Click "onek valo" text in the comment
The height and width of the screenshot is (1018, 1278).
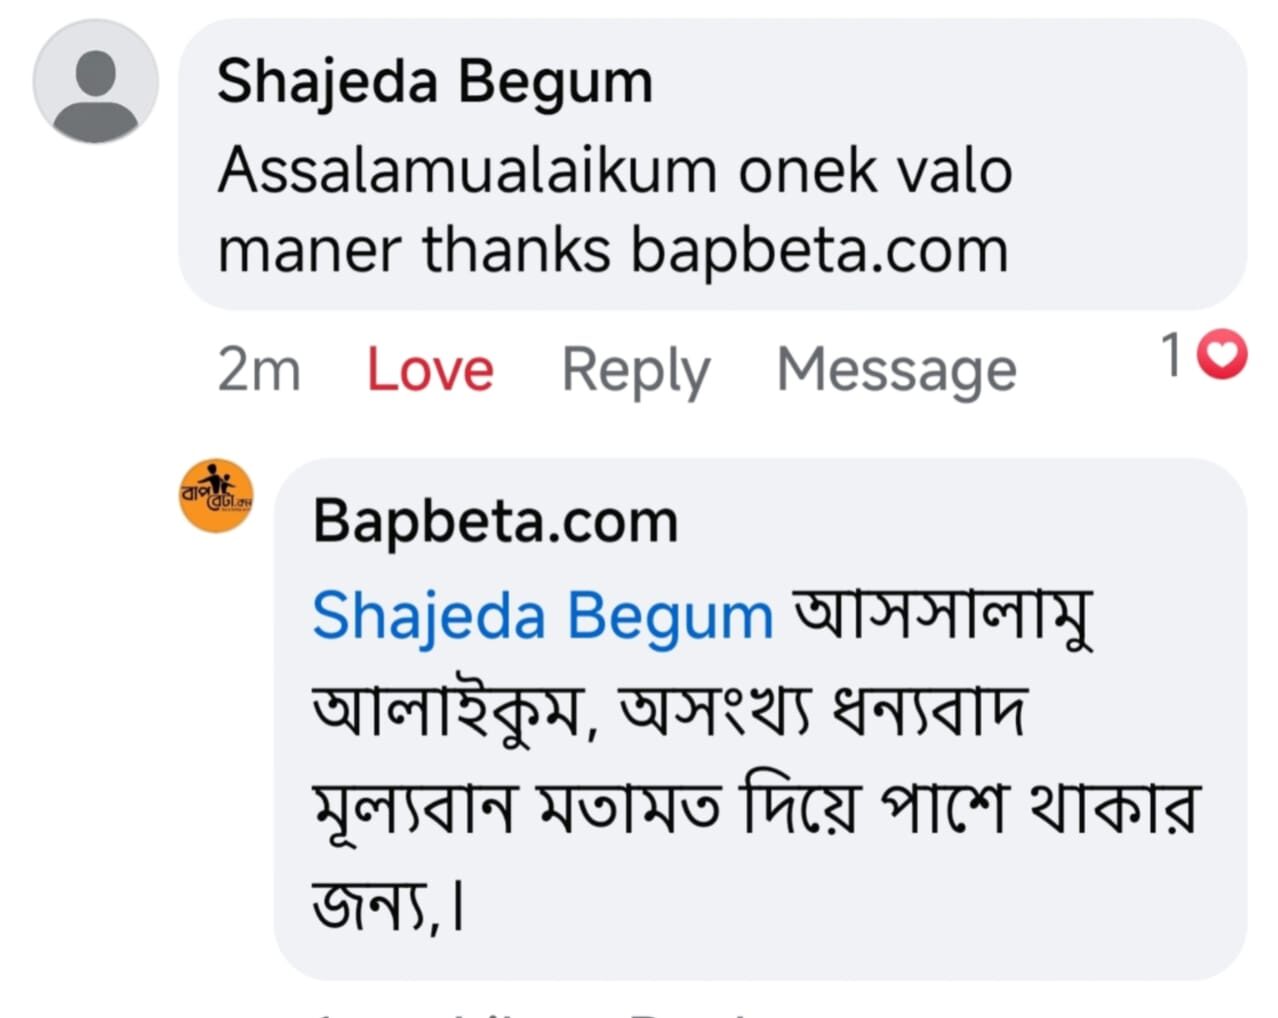tap(875, 170)
